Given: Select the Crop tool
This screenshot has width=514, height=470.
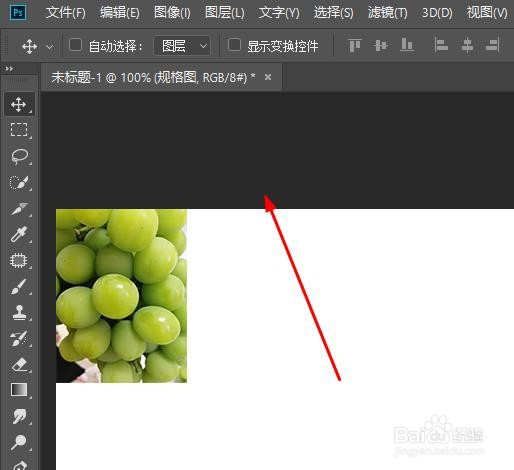Looking at the screenshot, I should [x=19, y=208].
